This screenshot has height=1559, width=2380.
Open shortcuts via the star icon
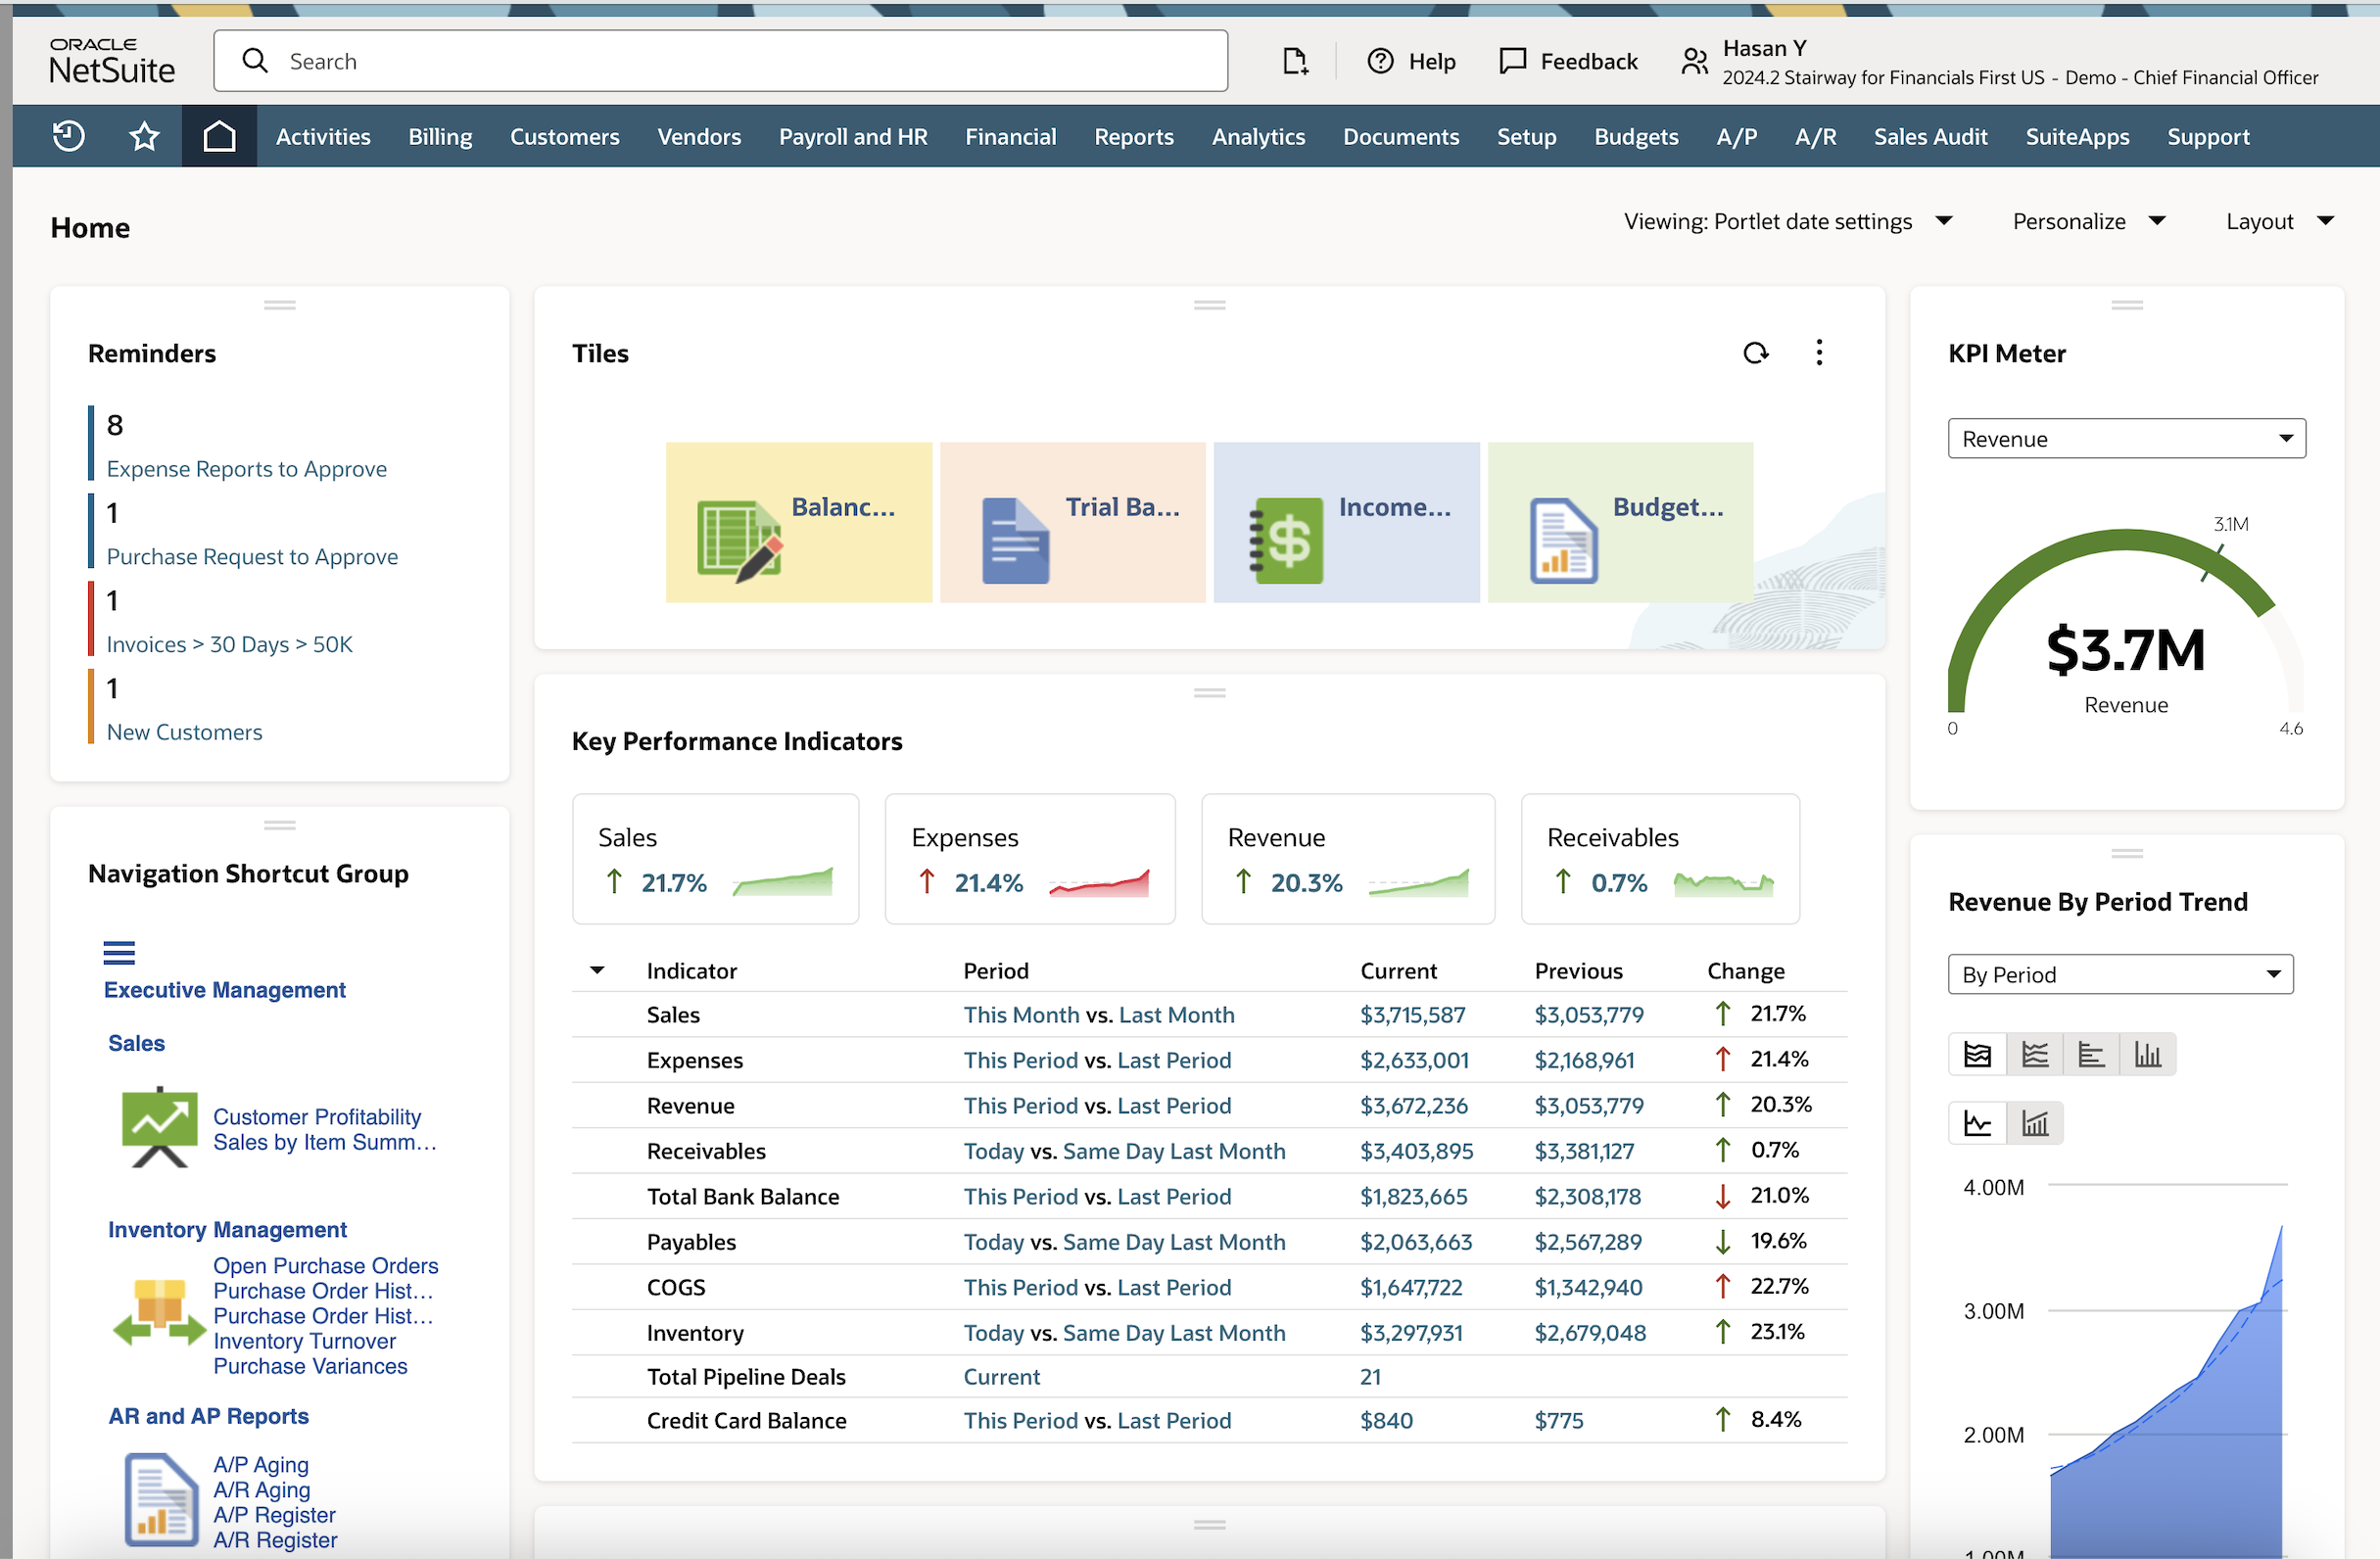coord(143,136)
